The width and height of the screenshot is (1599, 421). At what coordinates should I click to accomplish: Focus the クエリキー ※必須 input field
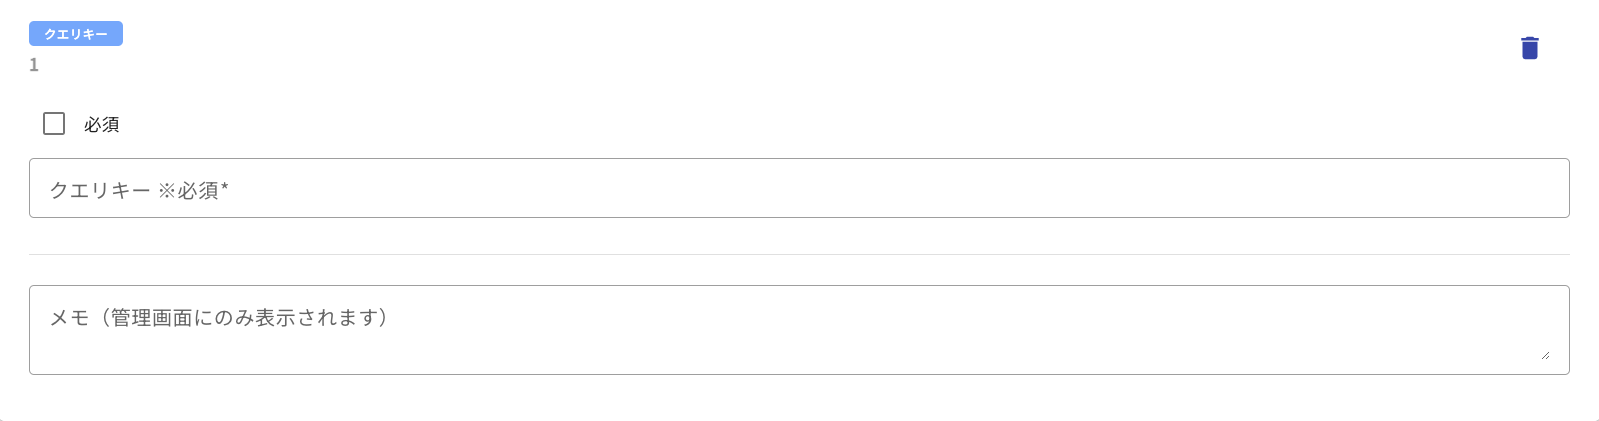pos(799,188)
